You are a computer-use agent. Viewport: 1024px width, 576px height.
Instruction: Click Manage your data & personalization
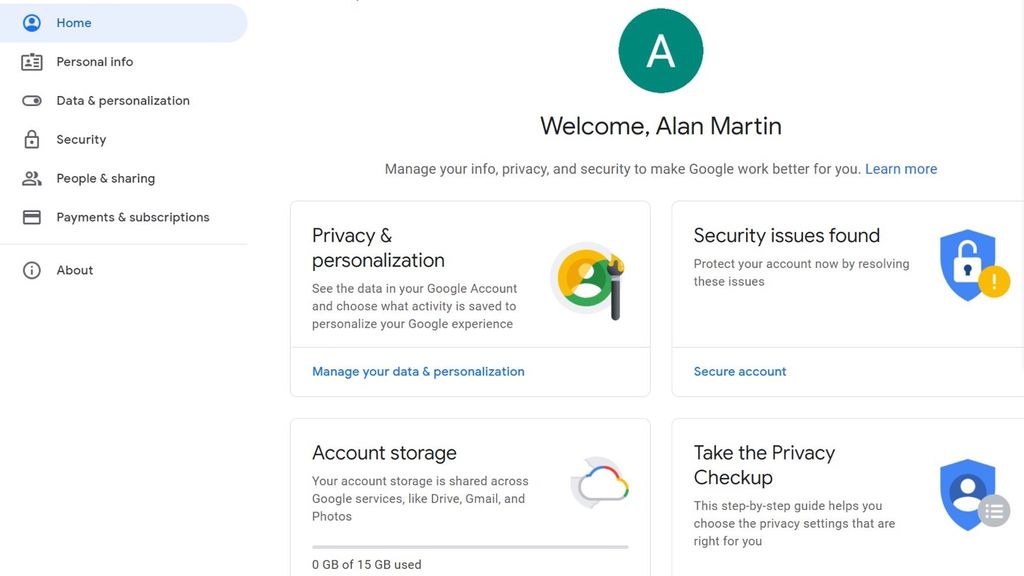tap(418, 371)
